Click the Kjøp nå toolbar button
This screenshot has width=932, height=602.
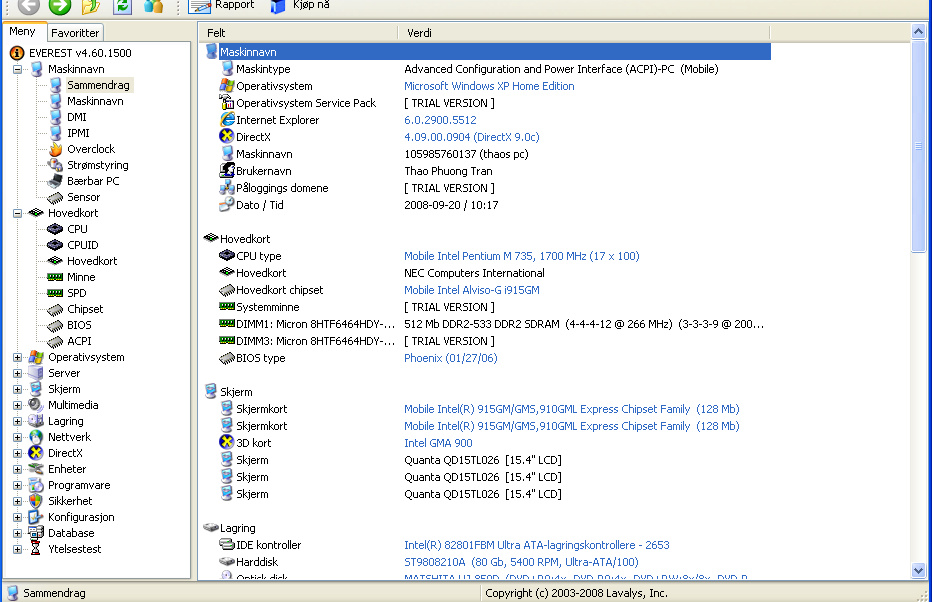pyautogui.click(x=300, y=6)
